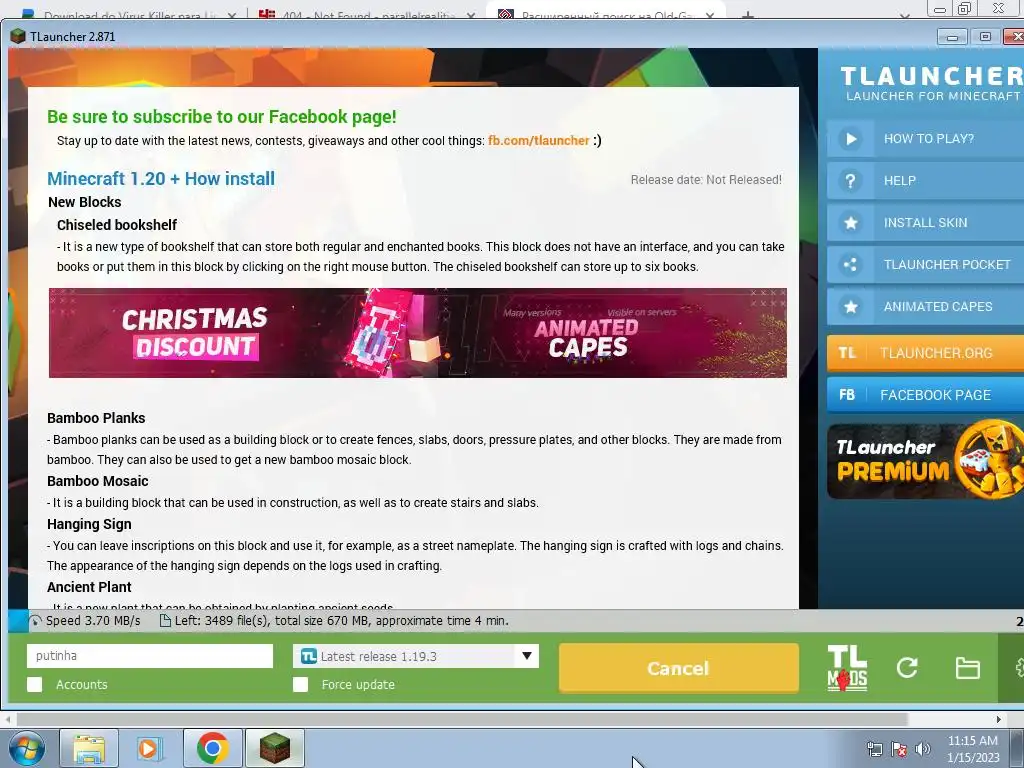The image size is (1024, 768).
Task: Click the download speed gauge icon
Action: coord(35,621)
